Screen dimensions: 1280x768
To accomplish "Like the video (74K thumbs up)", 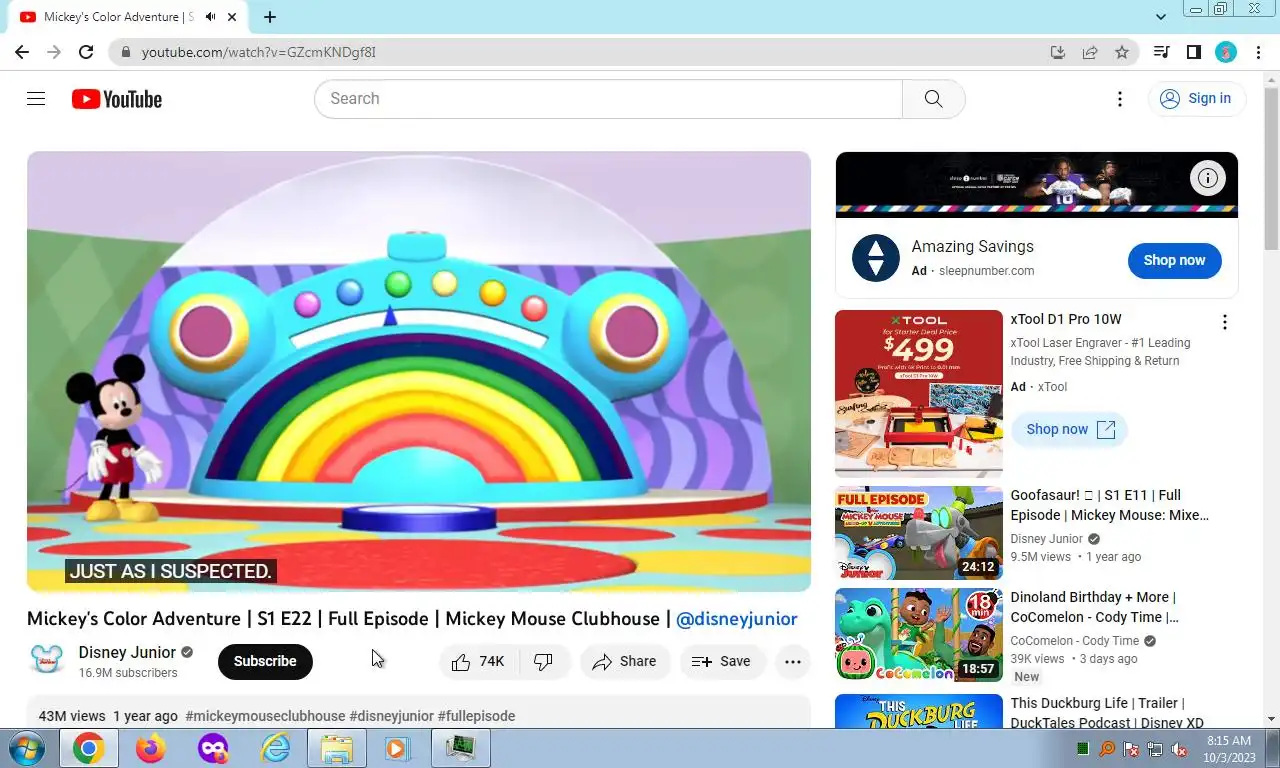I will click(478, 661).
